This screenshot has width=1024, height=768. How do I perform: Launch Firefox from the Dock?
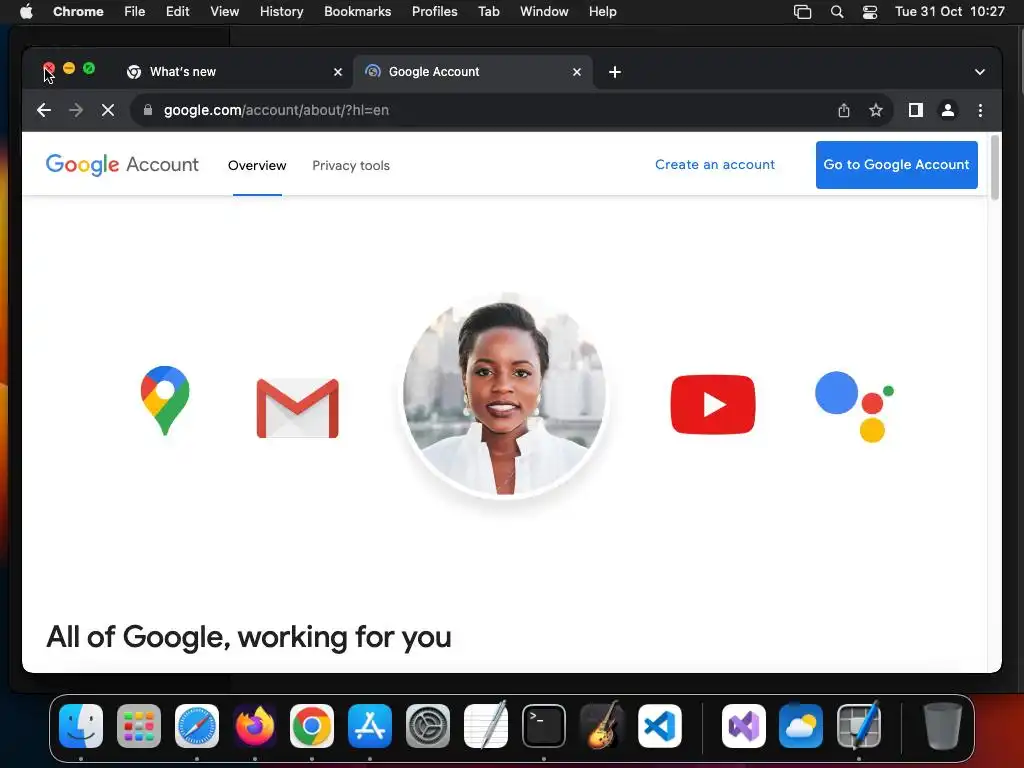[x=255, y=726]
